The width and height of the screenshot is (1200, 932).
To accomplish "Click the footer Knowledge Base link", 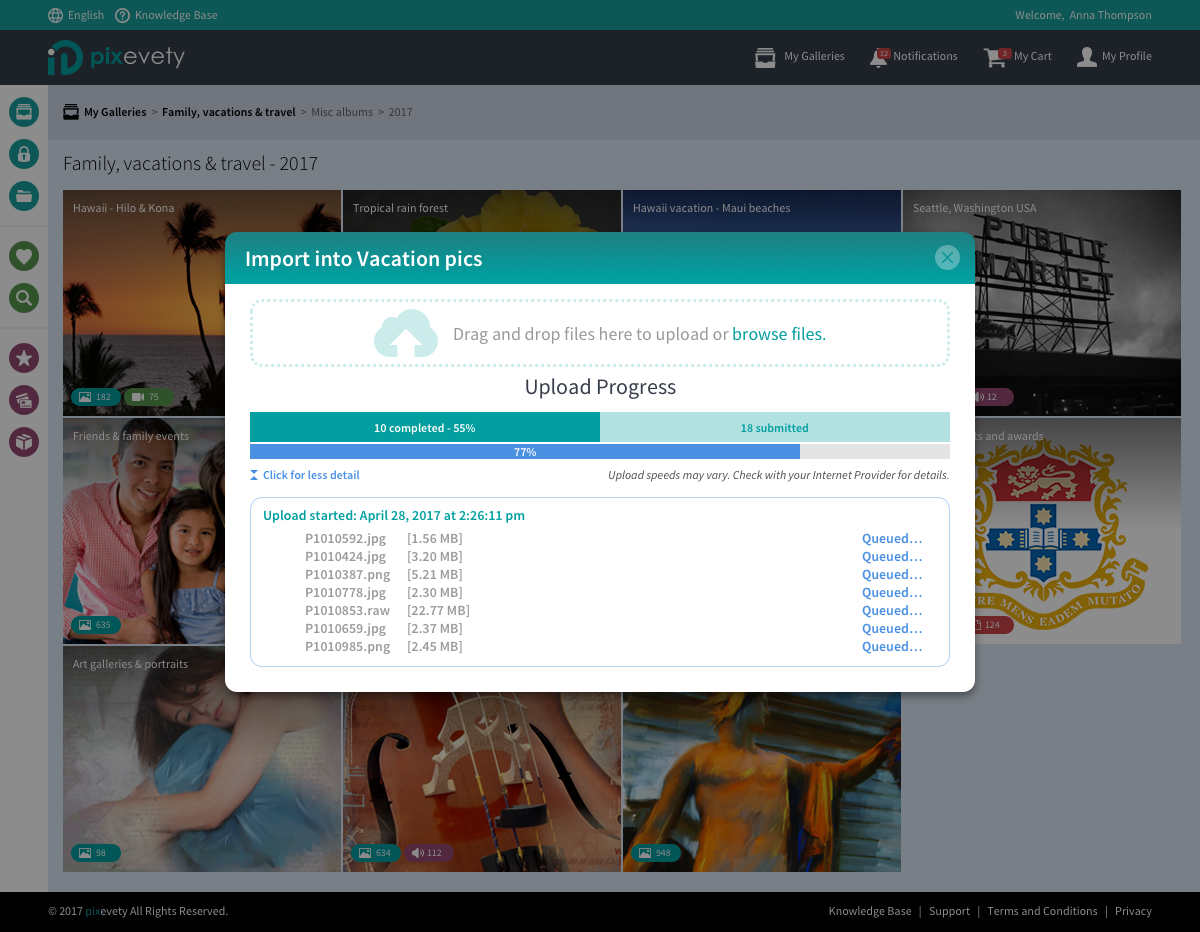I will [x=870, y=911].
